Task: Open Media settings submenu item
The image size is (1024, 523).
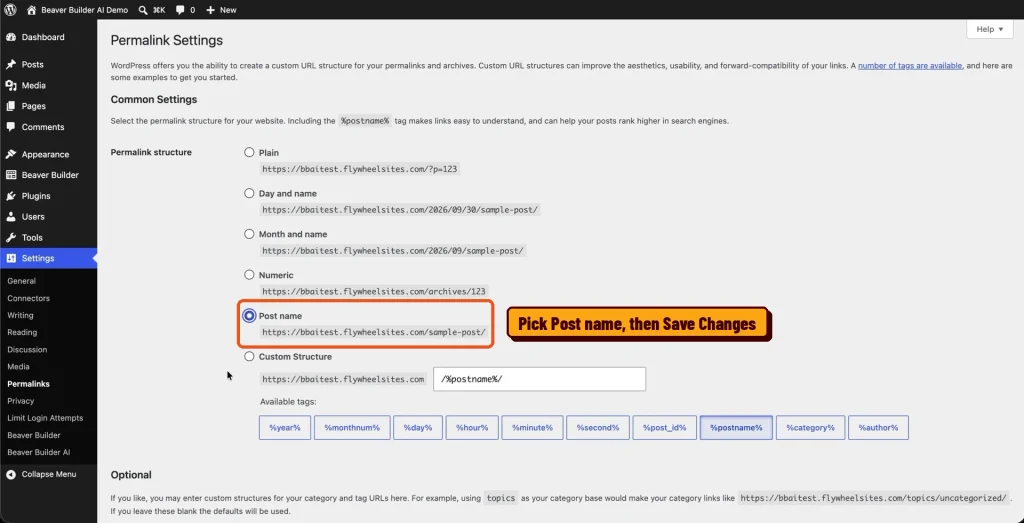Action: tap(18, 367)
